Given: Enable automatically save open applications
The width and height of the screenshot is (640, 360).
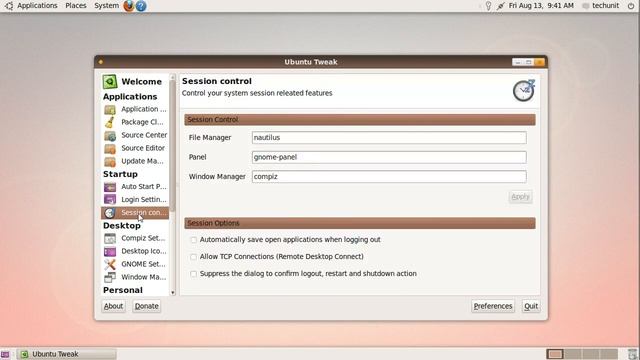Looking at the screenshot, I should [x=193, y=240].
